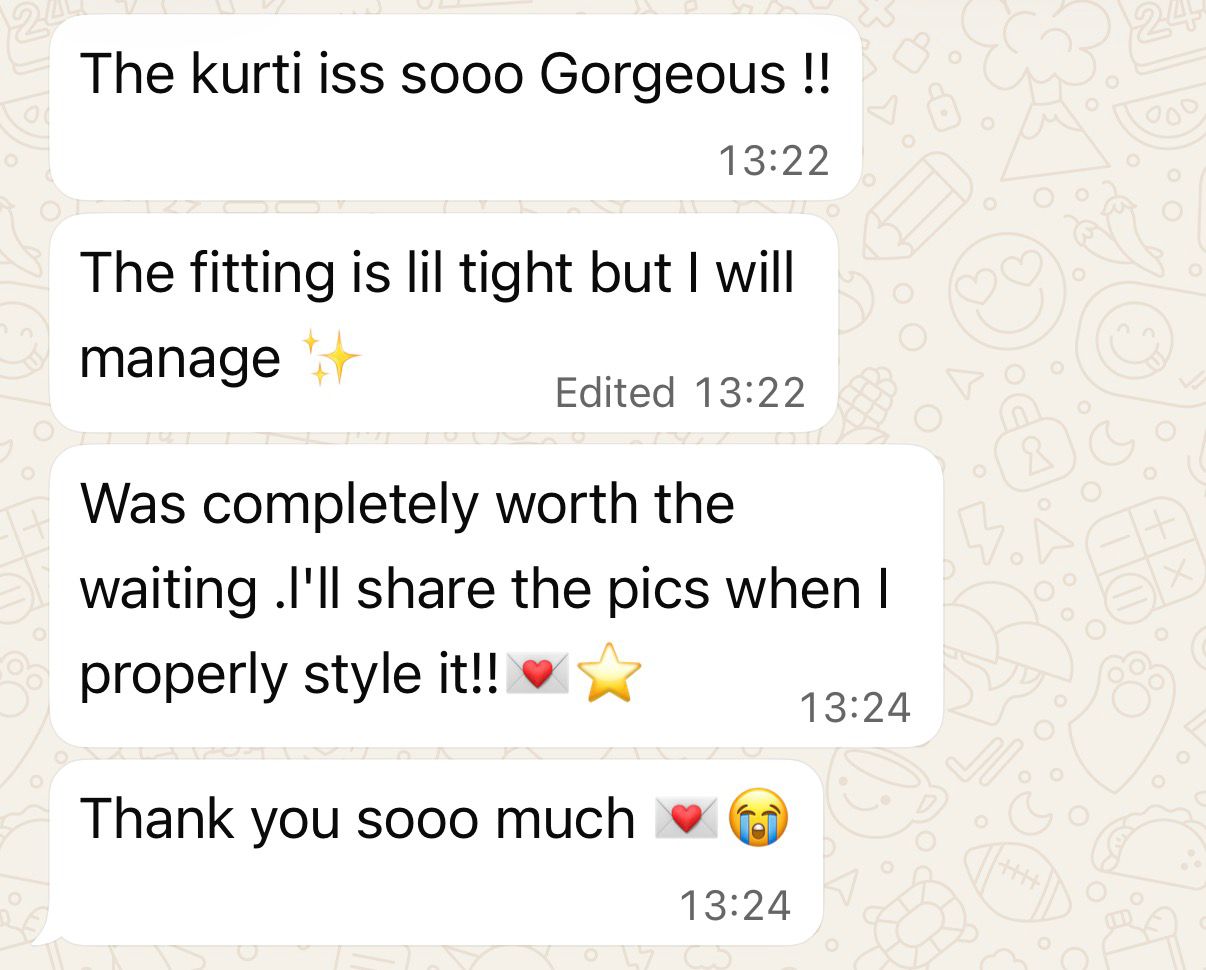Select the "Thank you sooo much" message

tap(436, 853)
